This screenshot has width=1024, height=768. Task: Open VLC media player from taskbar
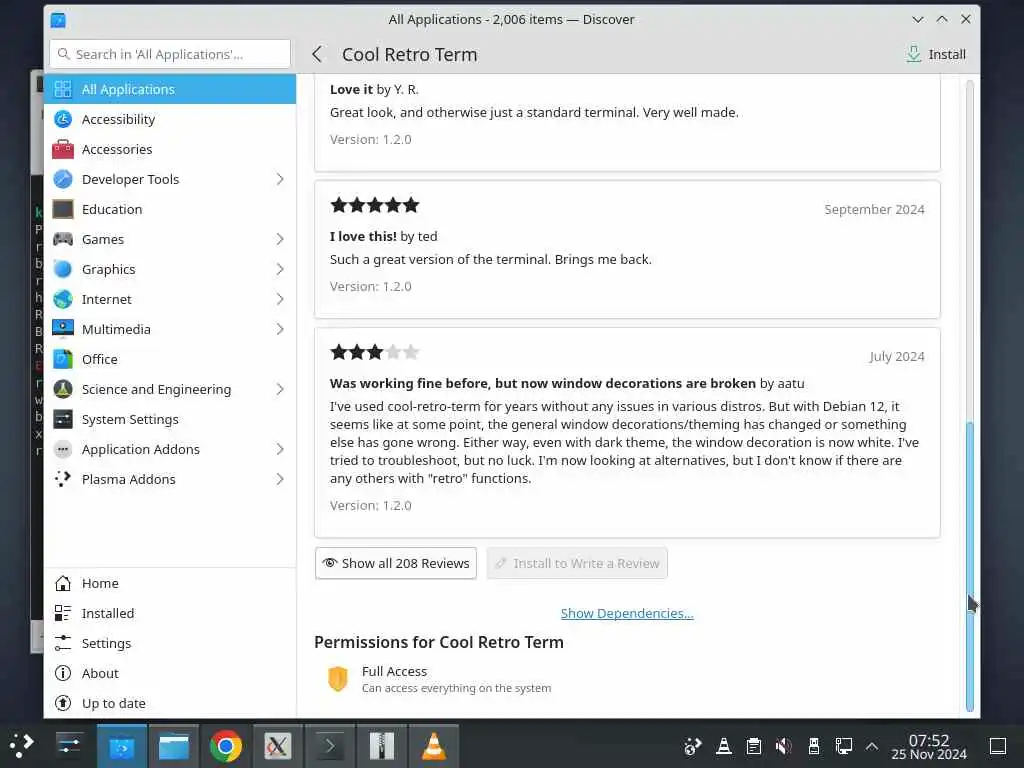pyautogui.click(x=434, y=746)
